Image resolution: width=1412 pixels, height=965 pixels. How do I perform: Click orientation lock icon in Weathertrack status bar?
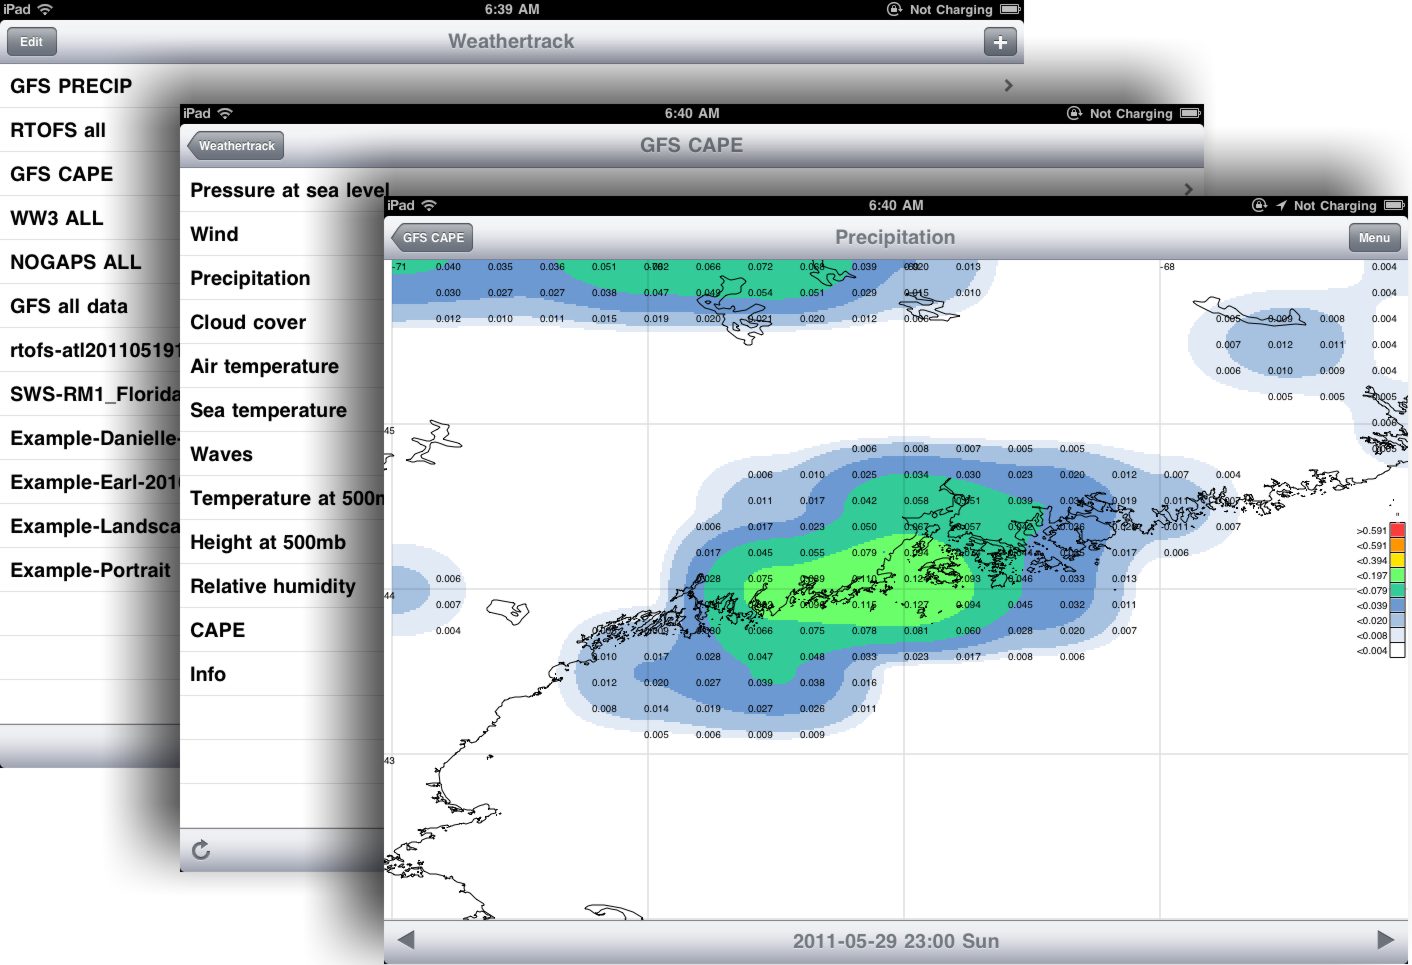click(x=895, y=9)
